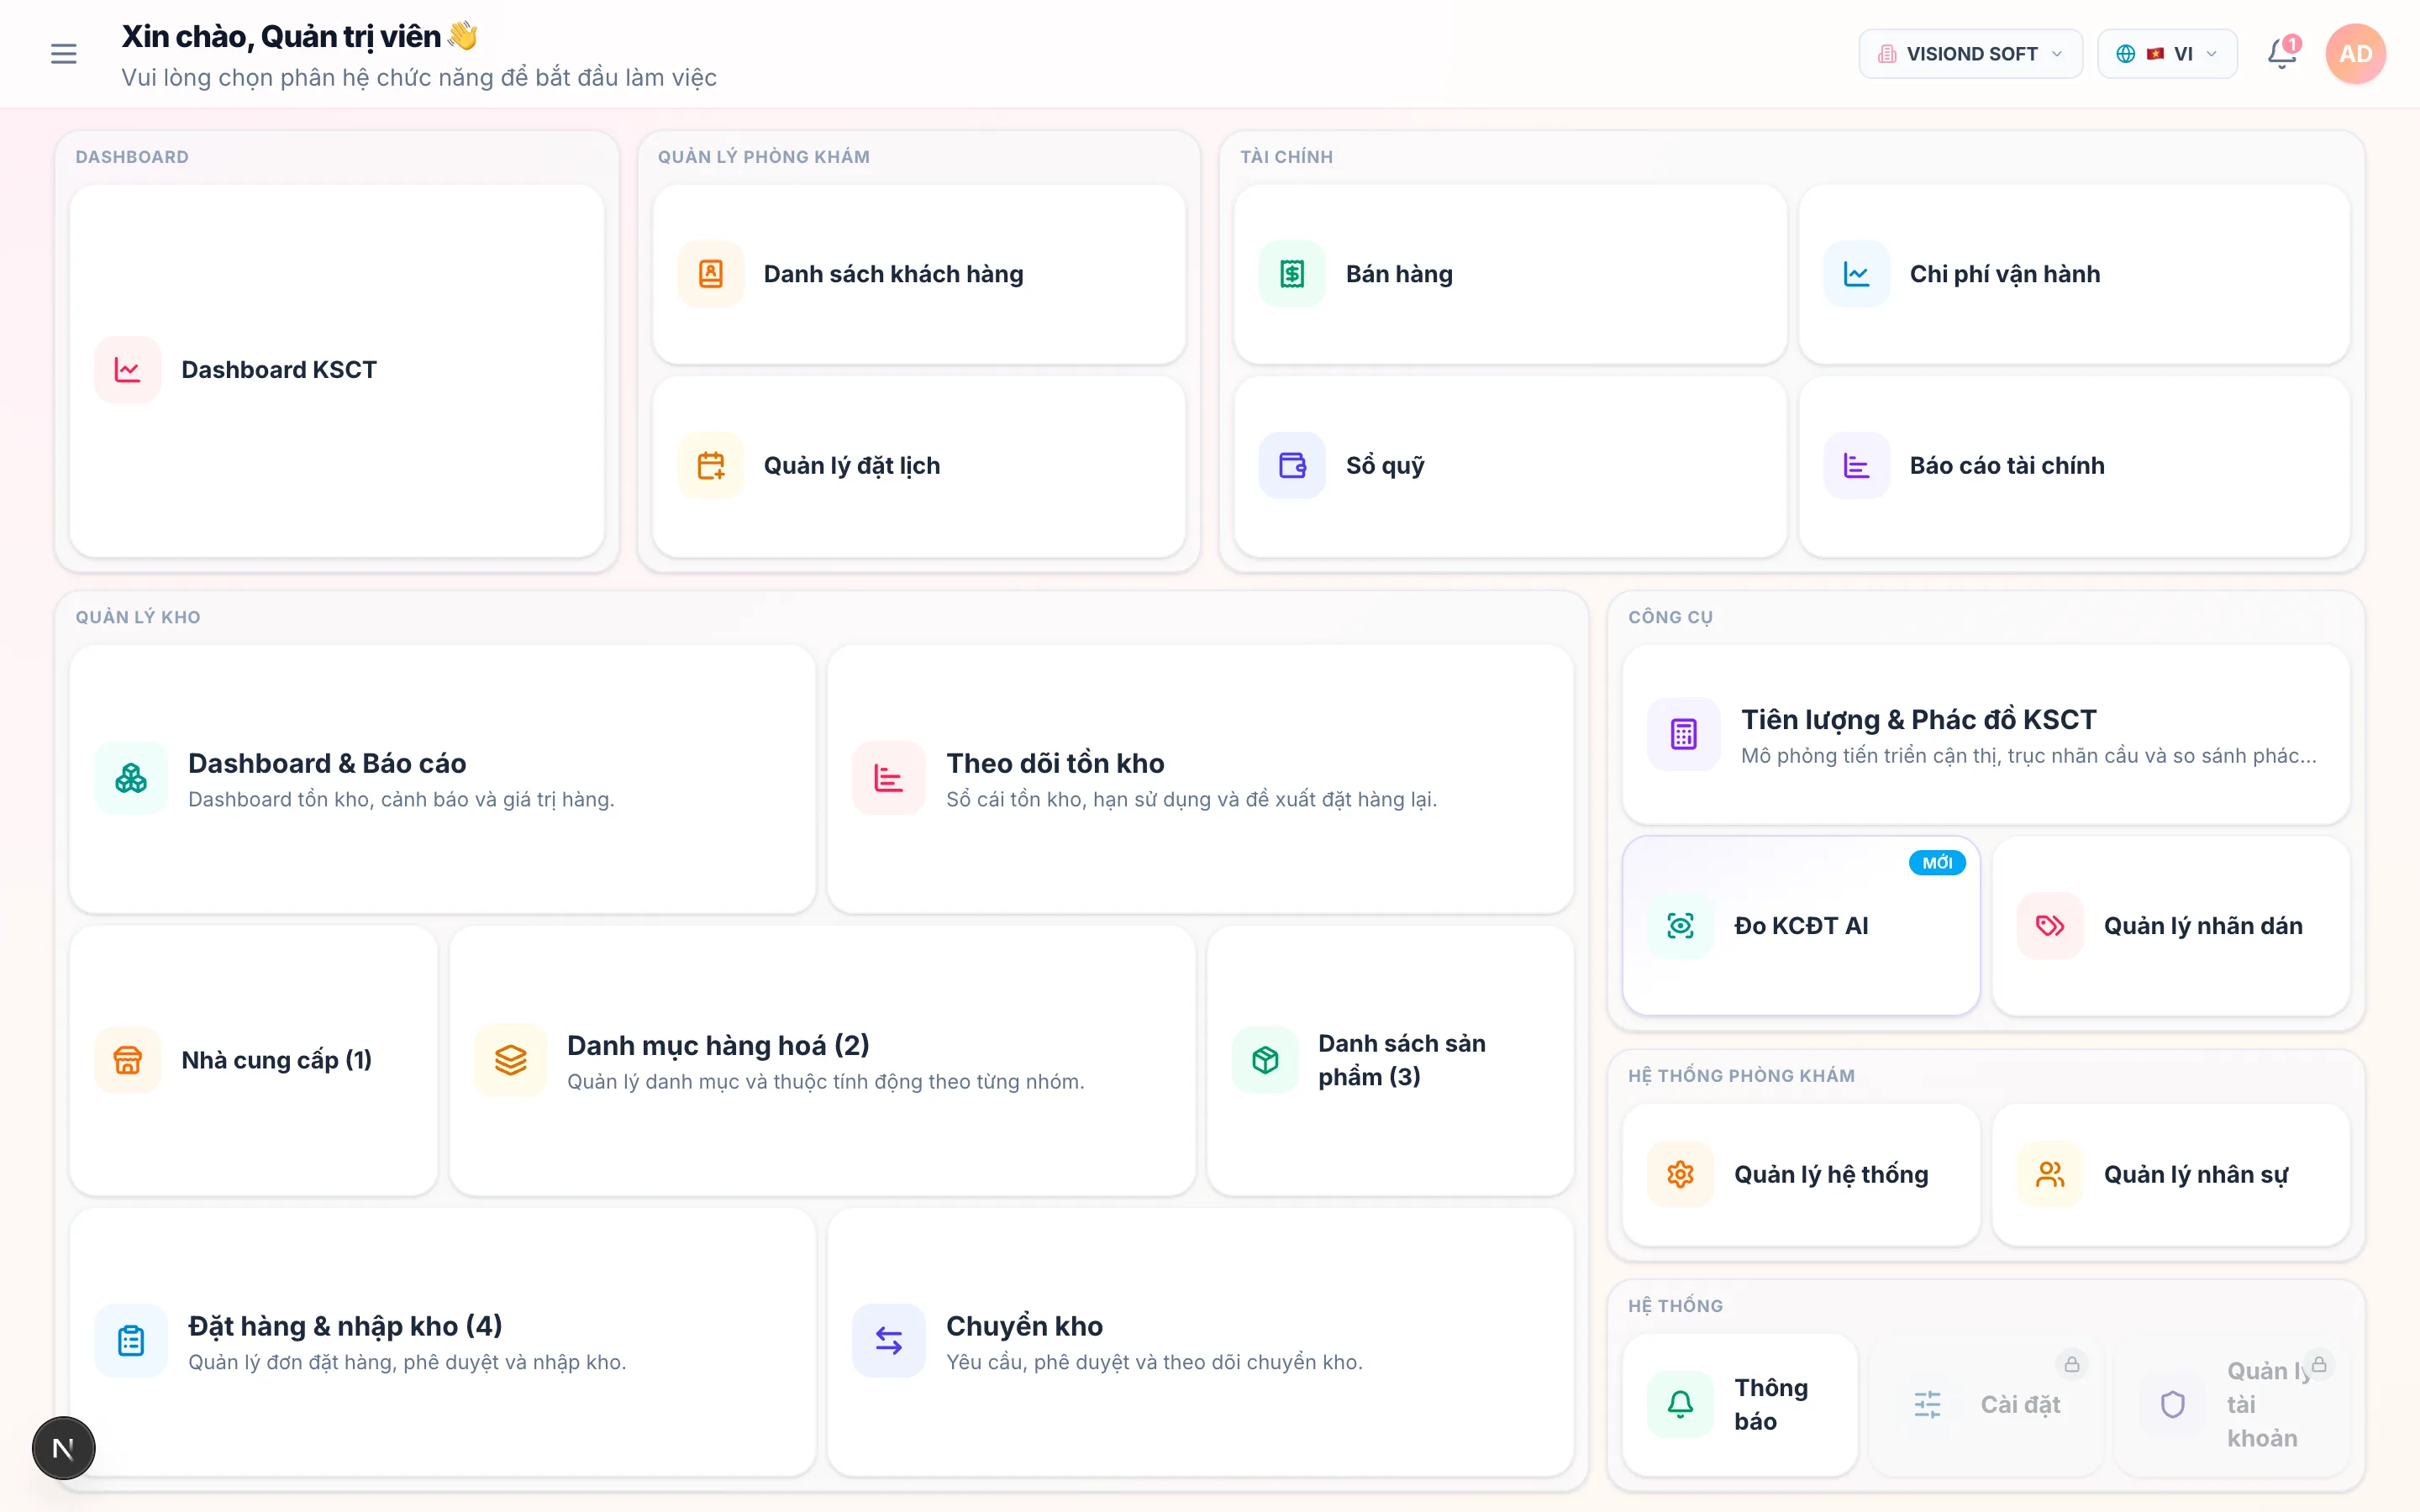Click the Chi phí vận hành chart icon
The height and width of the screenshot is (1512, 2420).
coord(1857,274)
